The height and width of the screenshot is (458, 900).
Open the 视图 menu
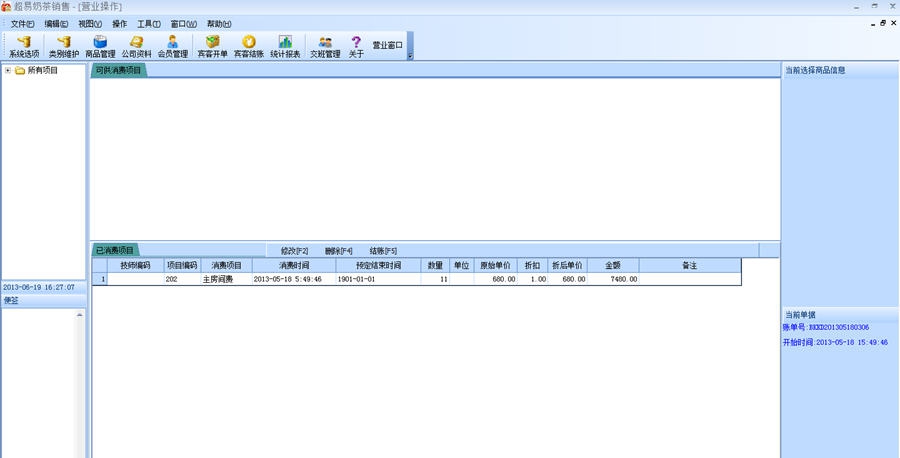(x=90, y=24)
